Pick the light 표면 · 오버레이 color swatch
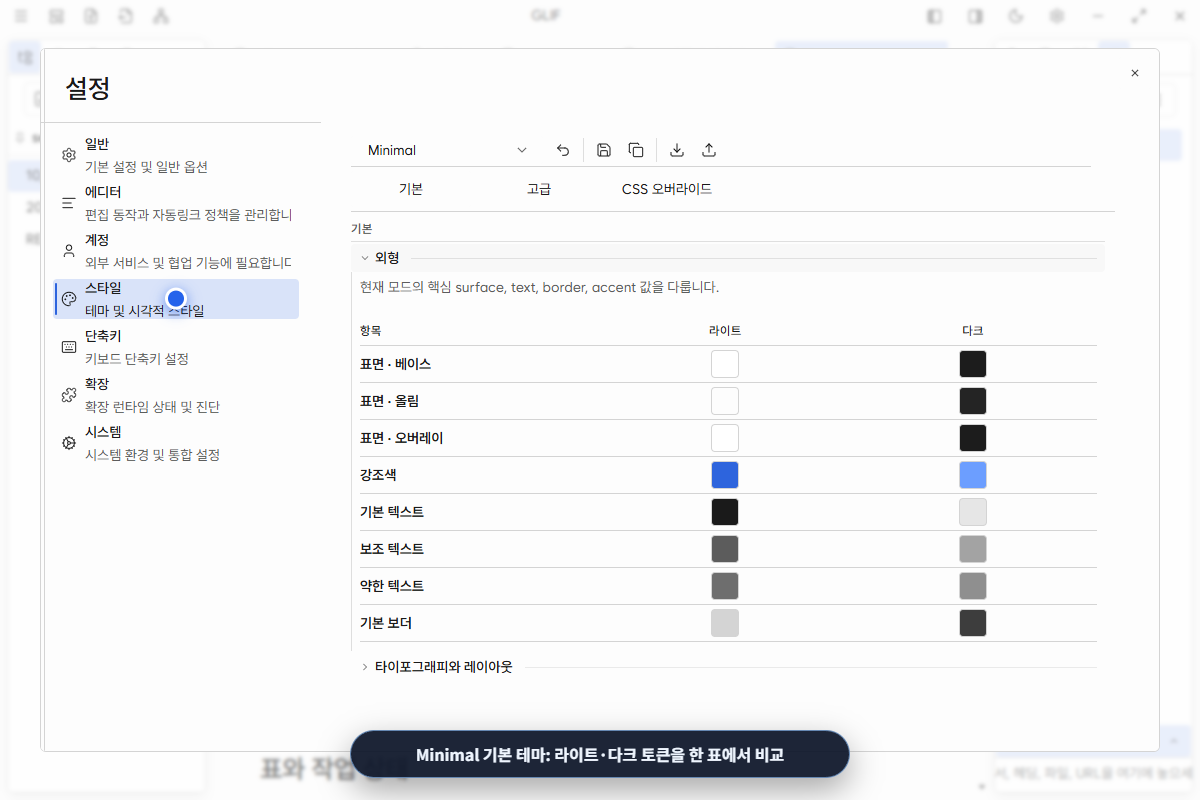The image size is (1200, 800). (725, 438)
